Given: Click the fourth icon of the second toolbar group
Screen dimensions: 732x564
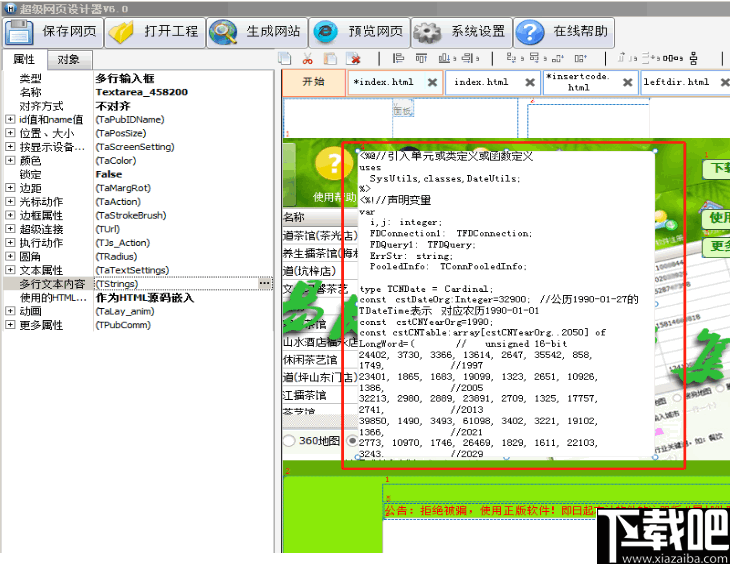Looking at the screenshot, I should click(x=580, y=58).
